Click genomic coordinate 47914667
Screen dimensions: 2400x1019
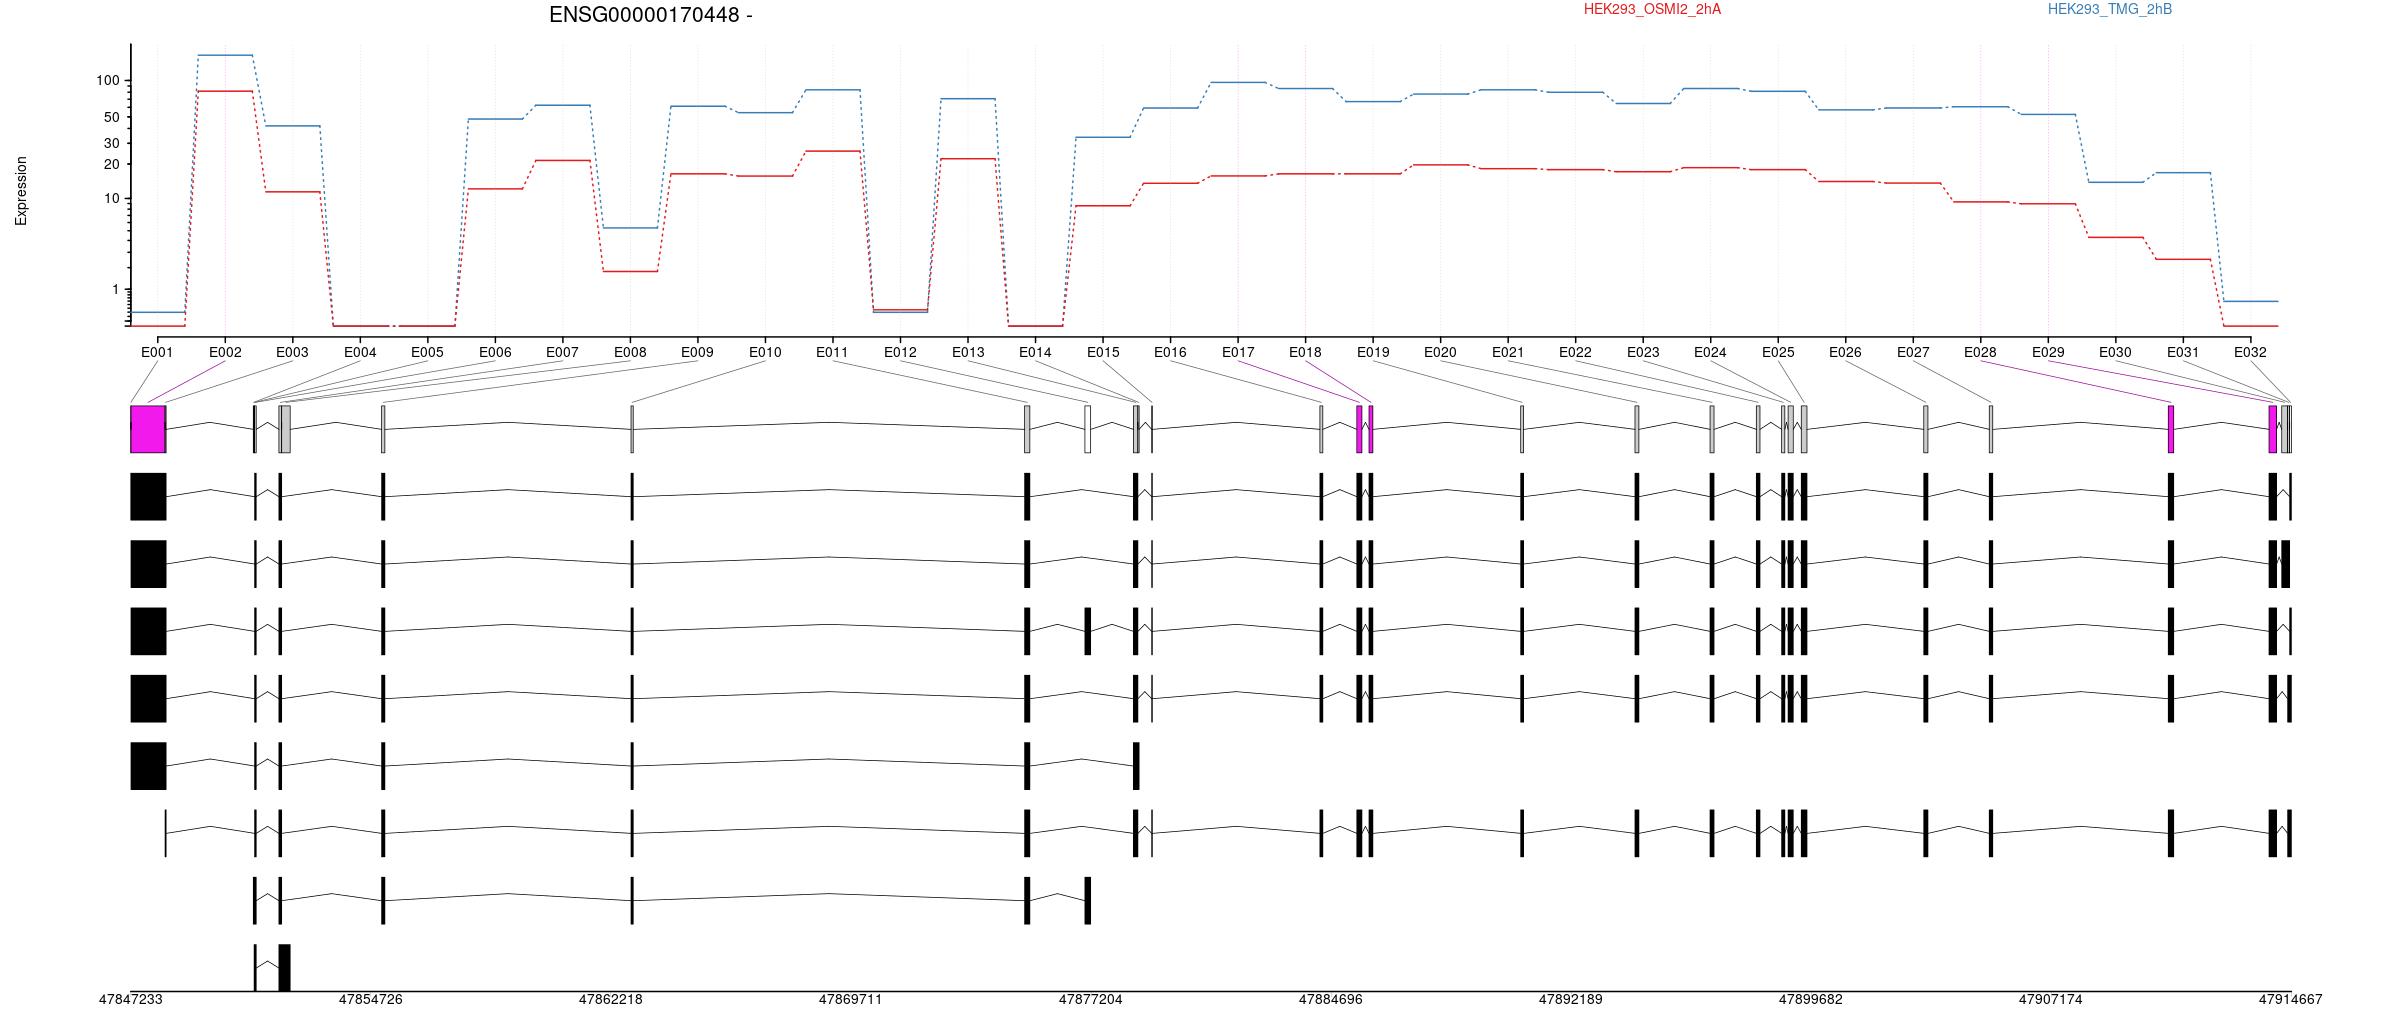2291,999
